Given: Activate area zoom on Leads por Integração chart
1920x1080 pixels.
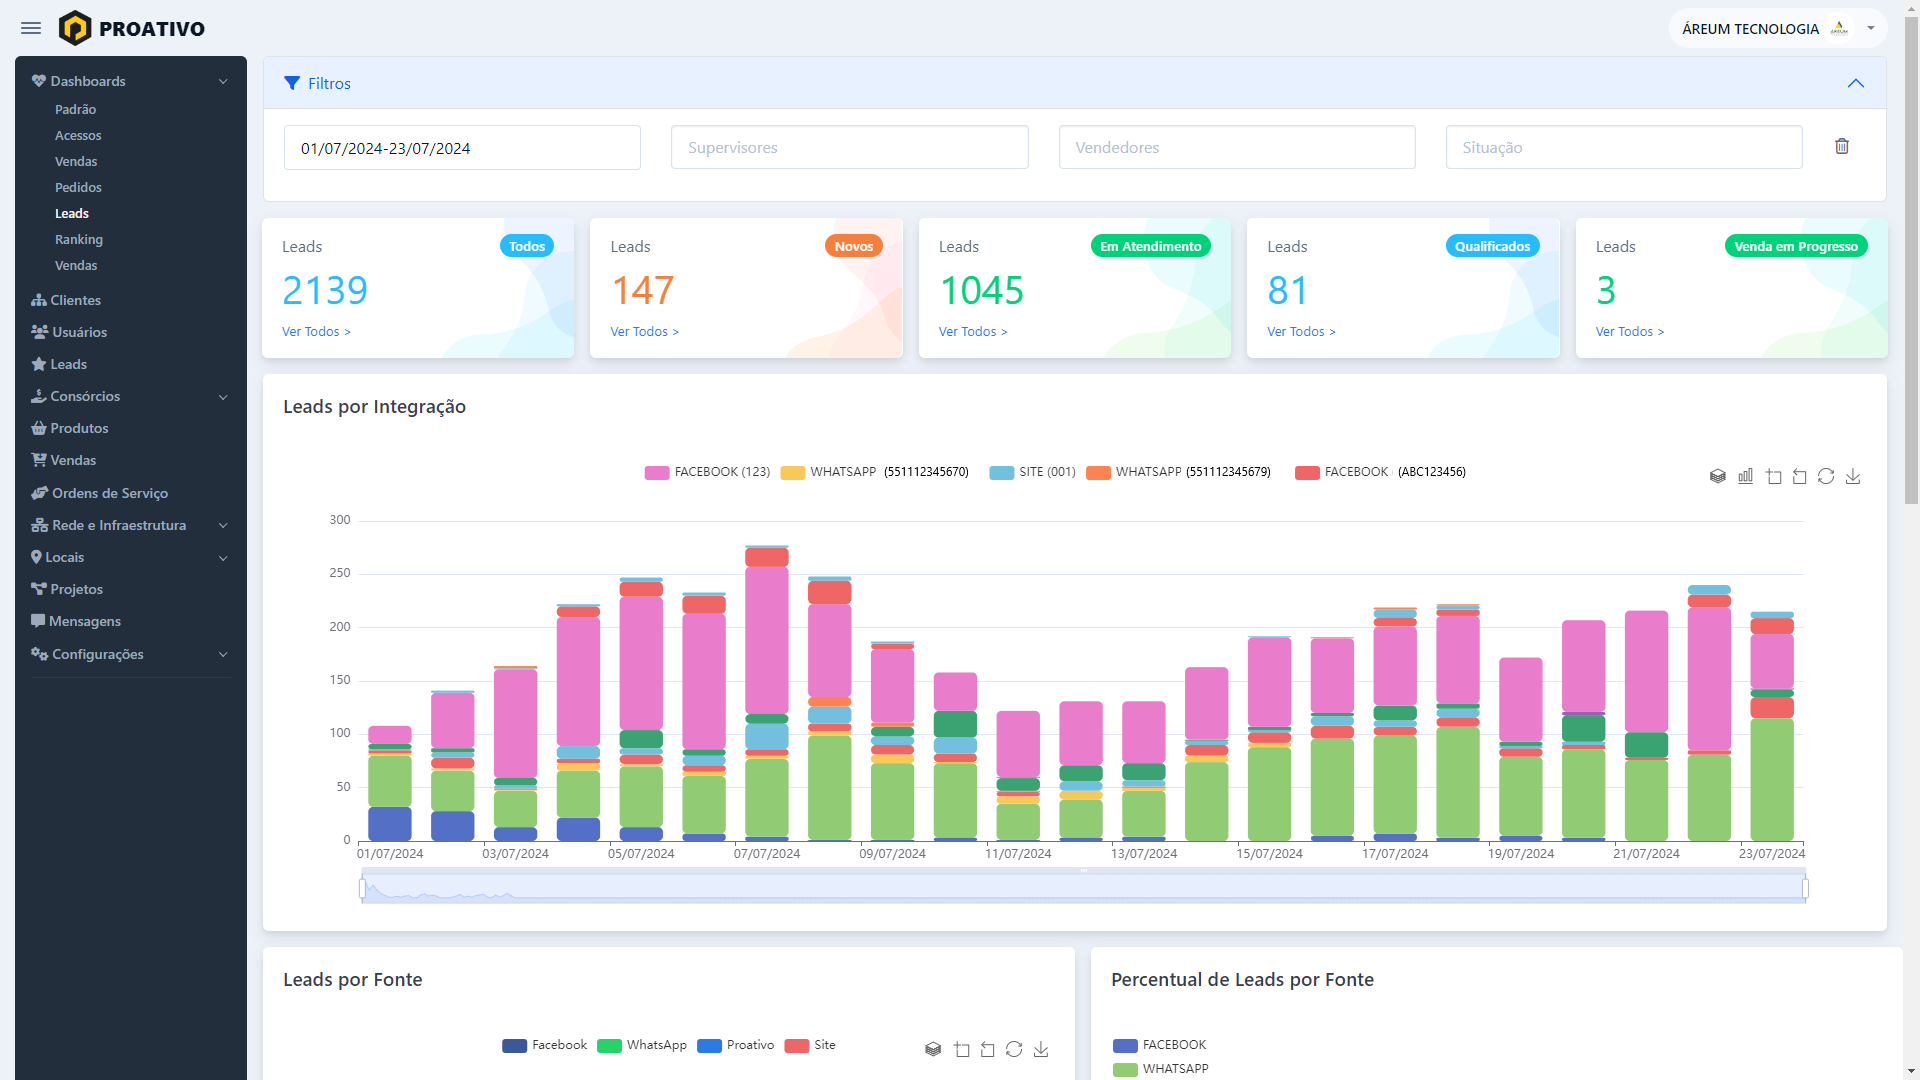Looking at the screenshot, I should click(1773, 476).
